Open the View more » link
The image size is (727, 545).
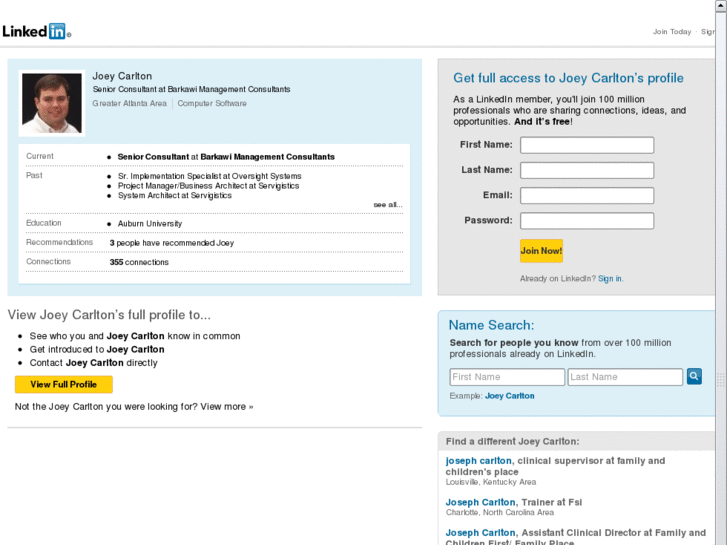[227, 407]
